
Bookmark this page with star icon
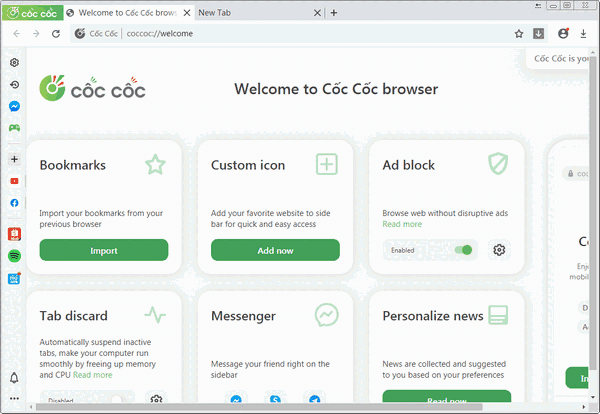[x=518, y=34]
